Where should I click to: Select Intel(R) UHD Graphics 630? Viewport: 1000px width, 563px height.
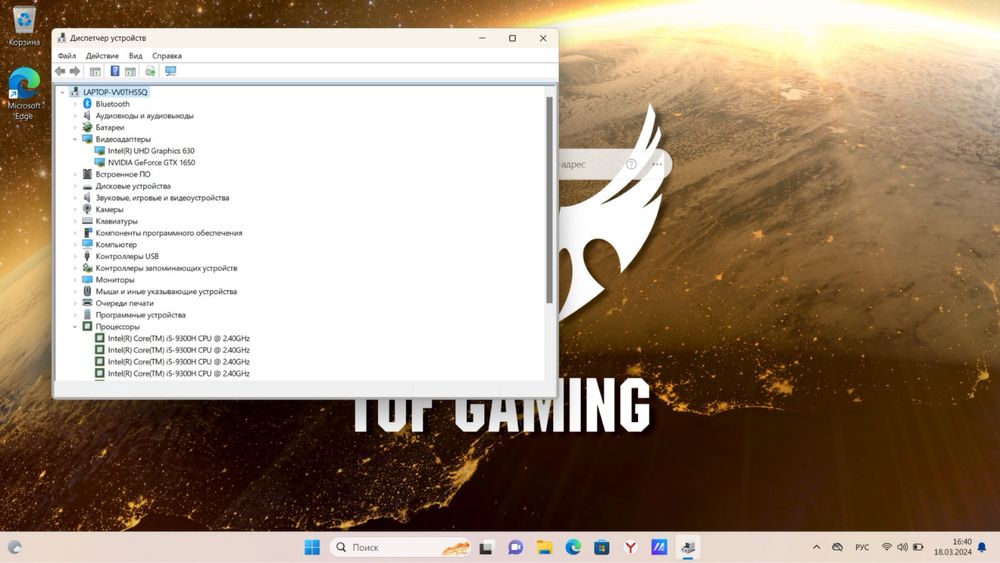(x=151, y=151)
